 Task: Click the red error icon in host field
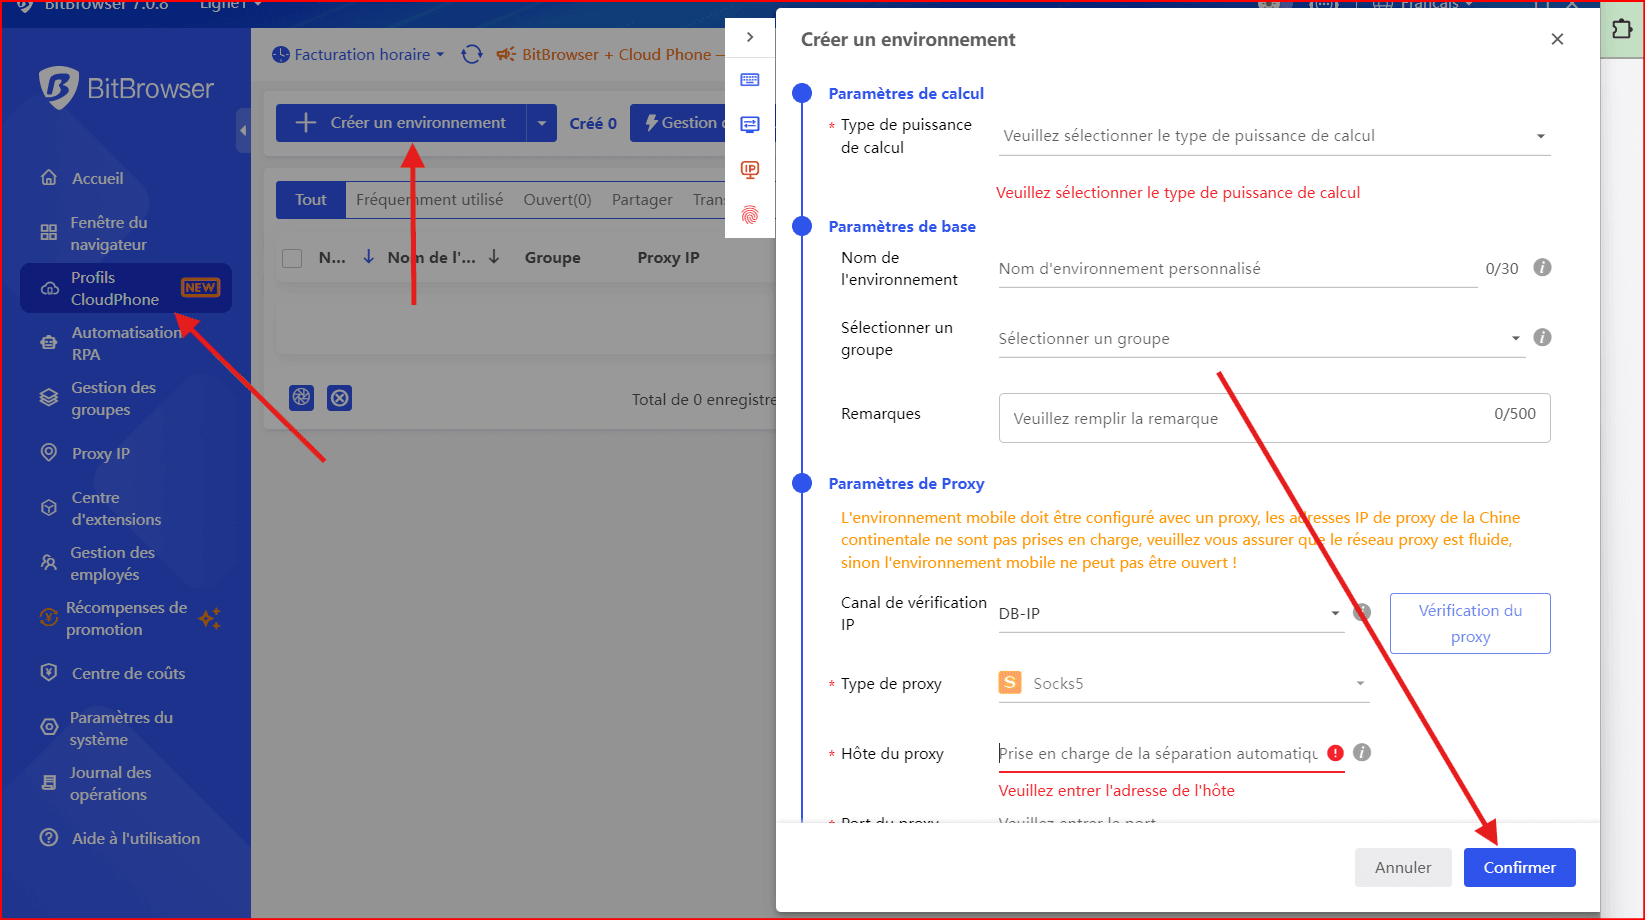point(1335,753)
